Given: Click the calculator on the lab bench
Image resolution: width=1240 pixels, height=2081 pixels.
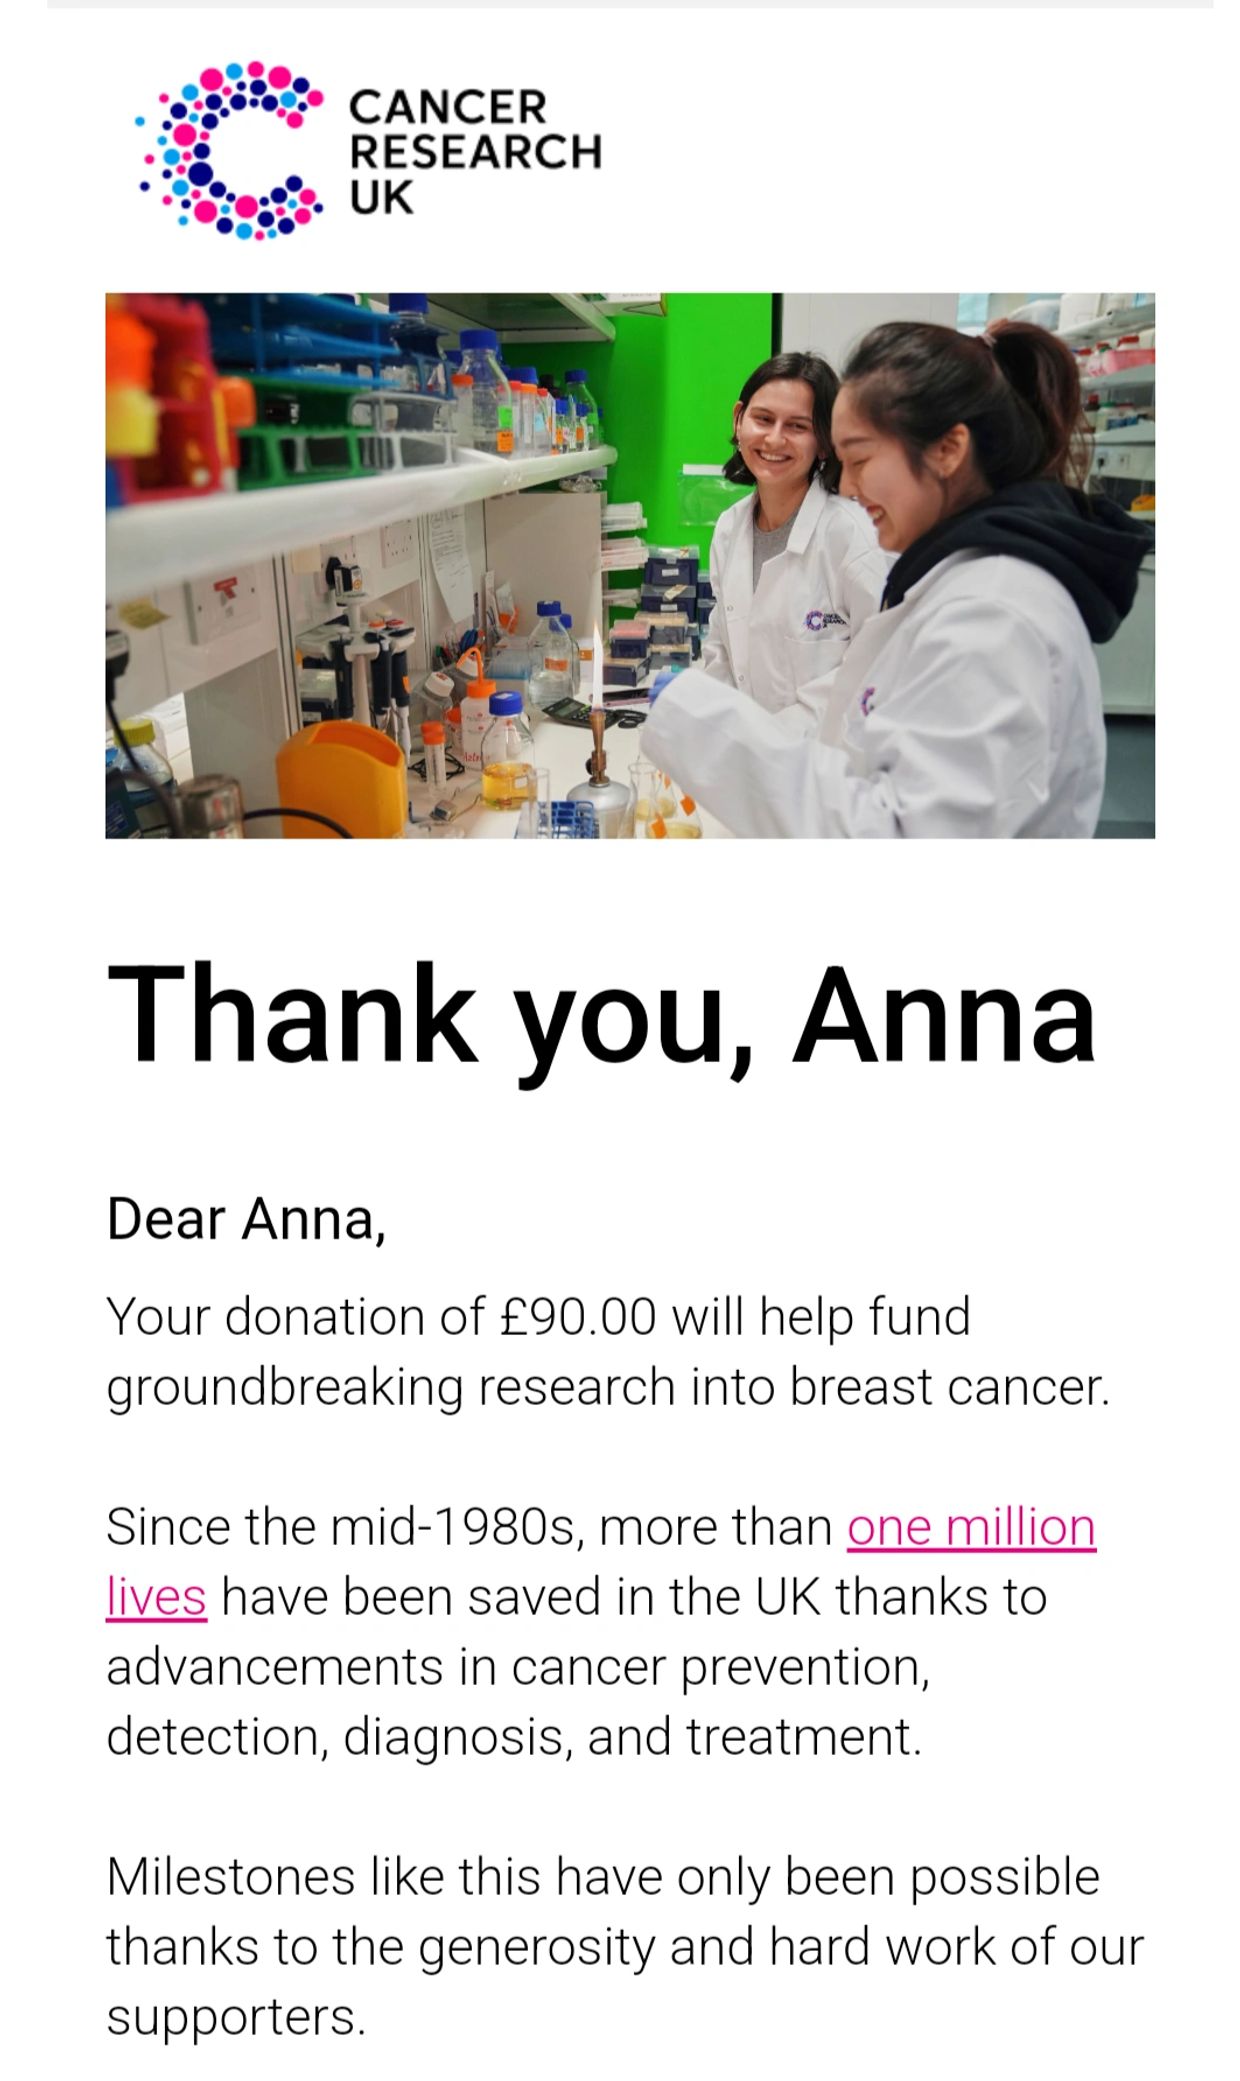Looking at the screenshot, I should tap(571, 709).
